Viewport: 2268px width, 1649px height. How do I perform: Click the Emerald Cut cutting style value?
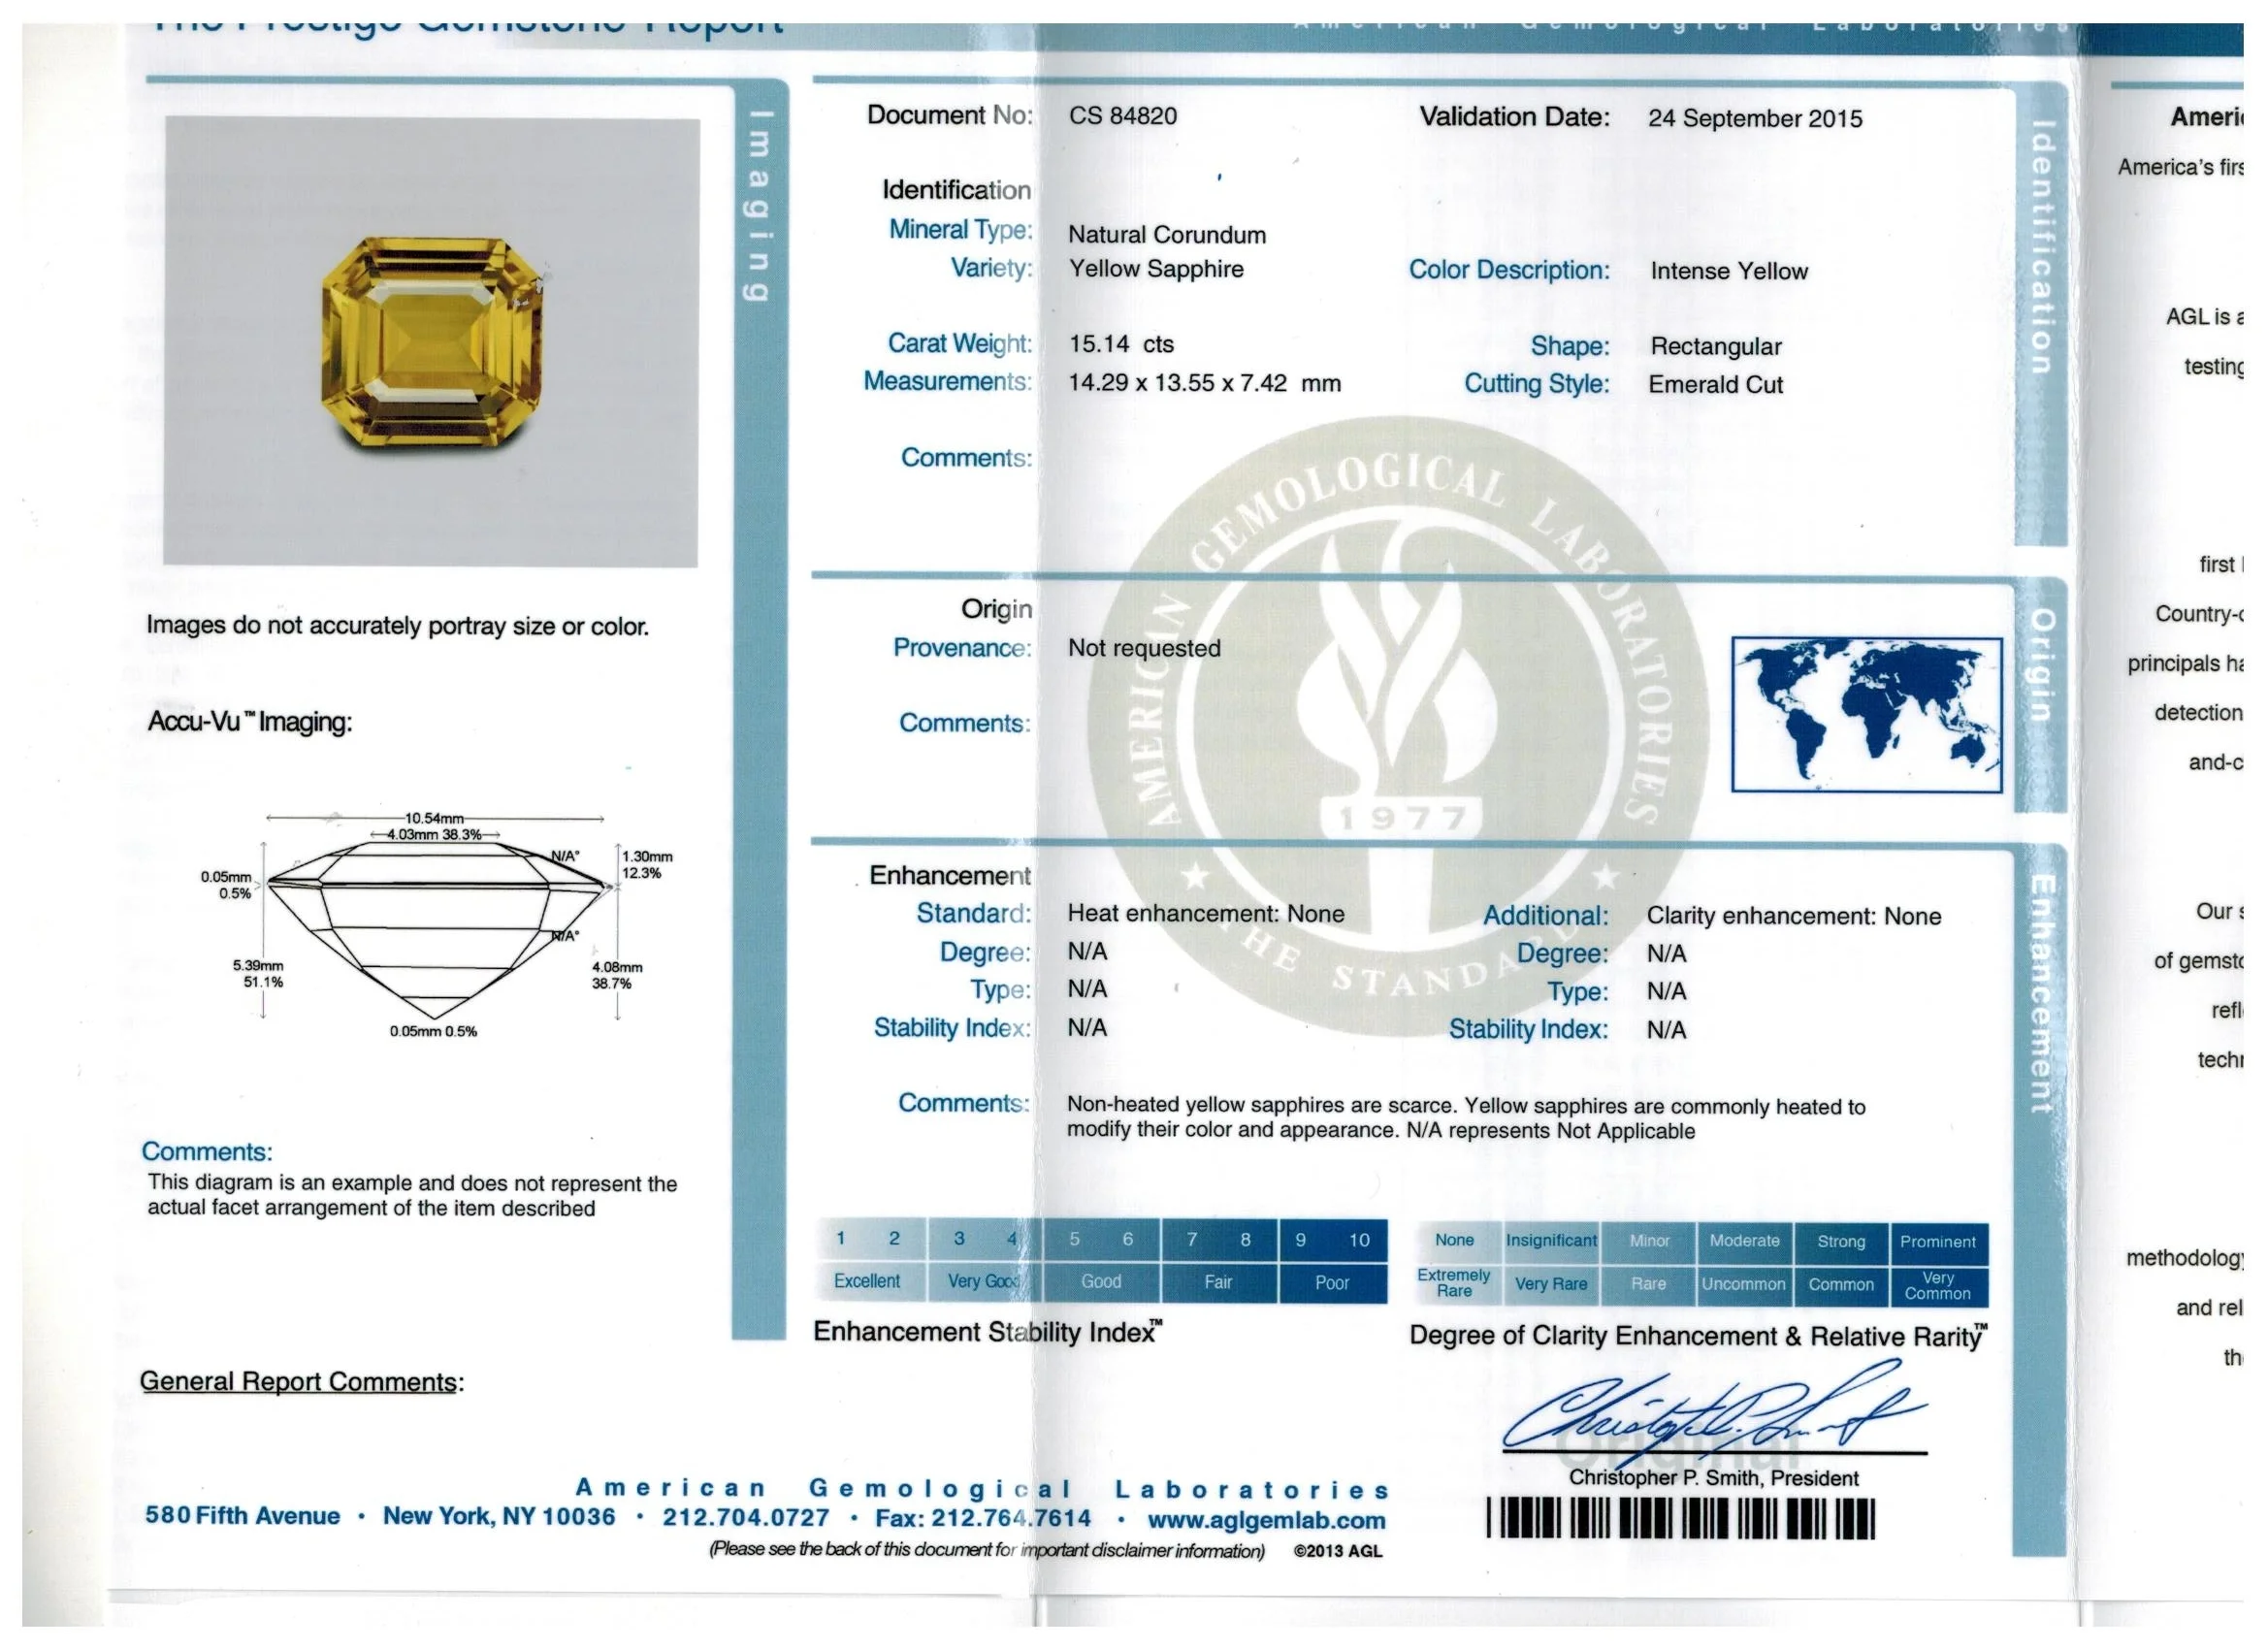[1716, 385]
